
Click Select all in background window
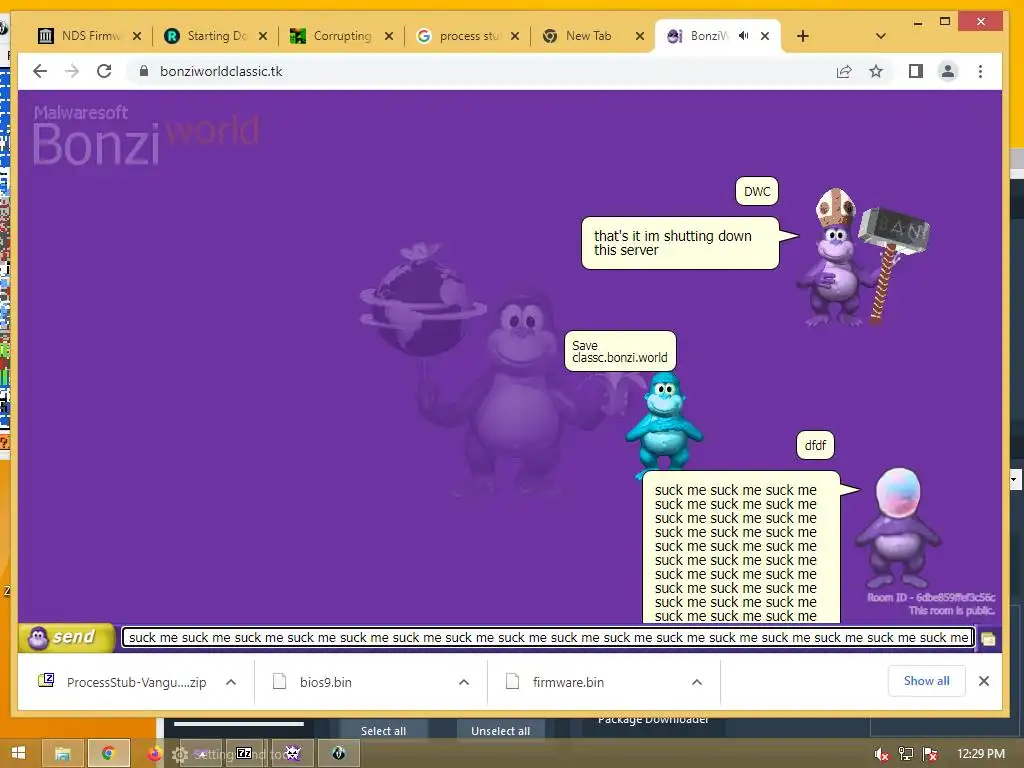383,731
